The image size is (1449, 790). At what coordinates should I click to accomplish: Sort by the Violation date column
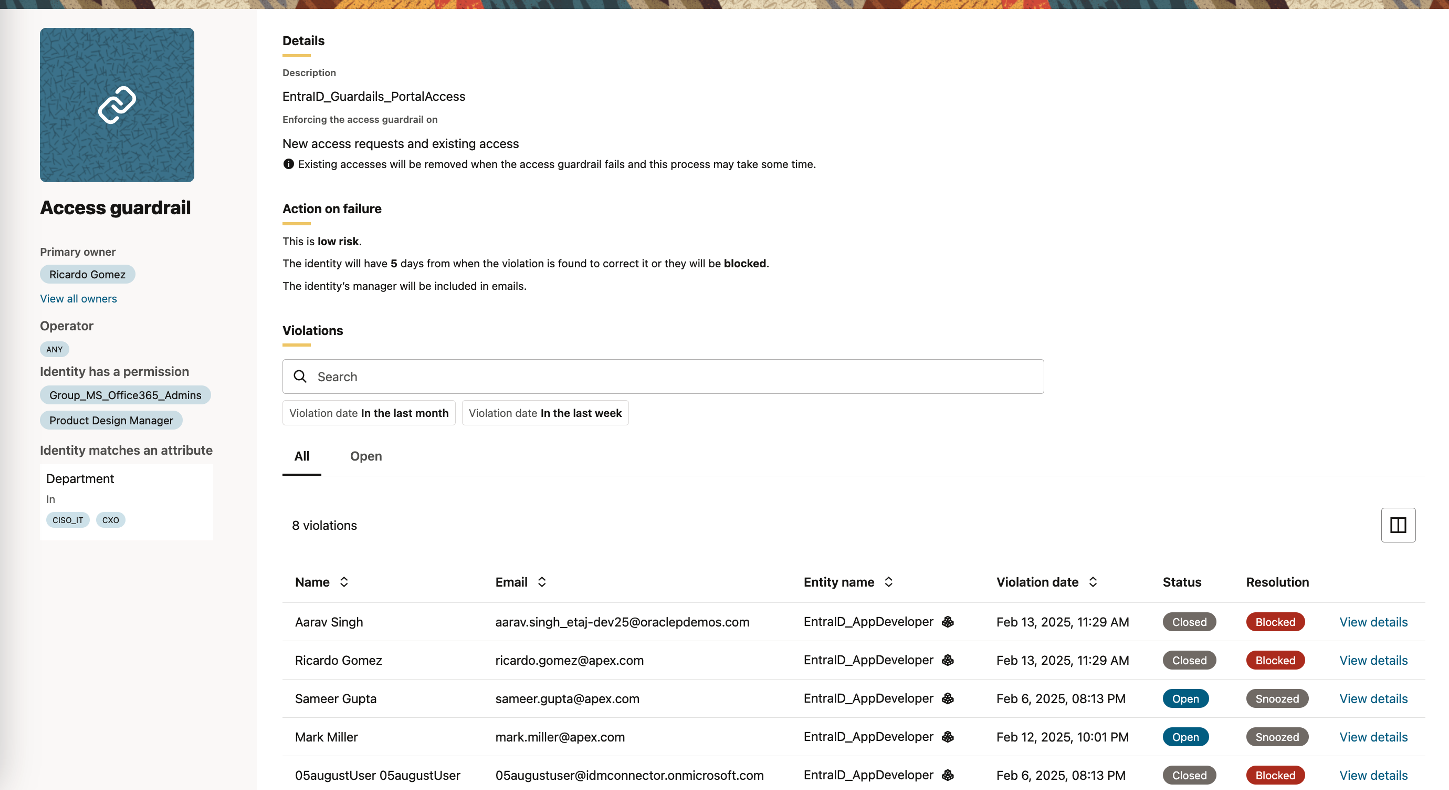(1093, 582)
